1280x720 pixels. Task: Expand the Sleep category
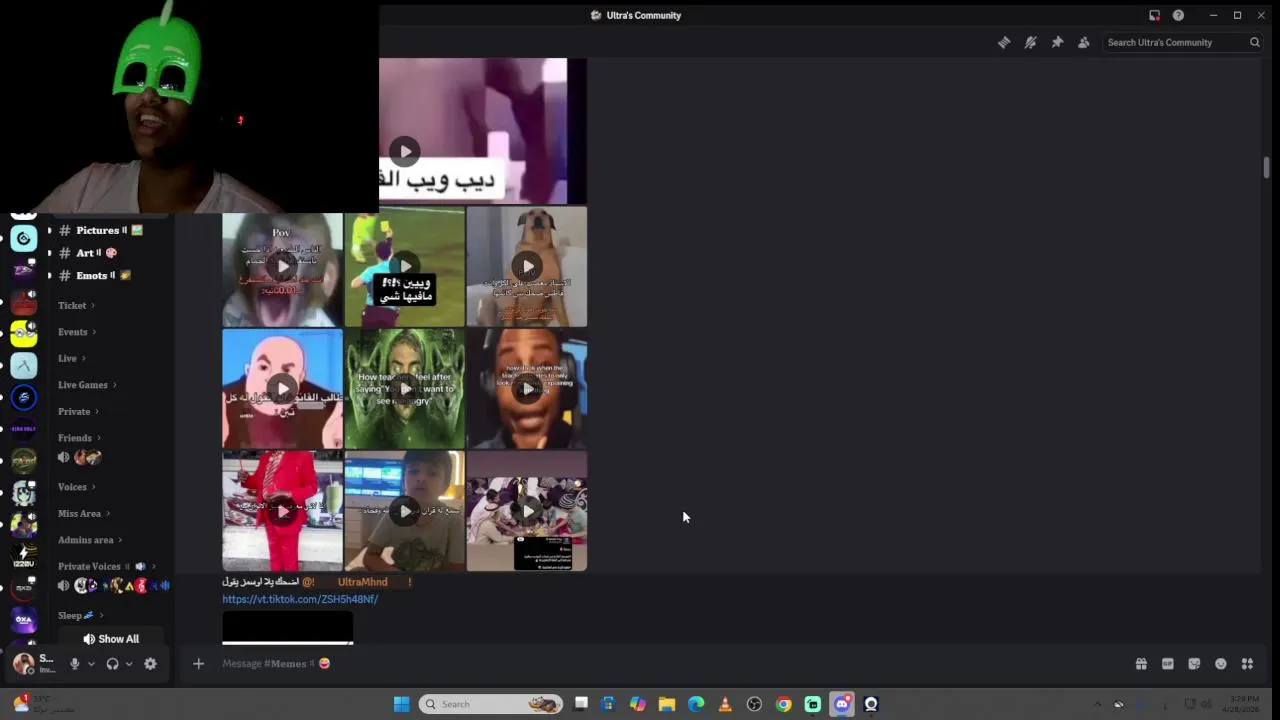click(x=80, y=615)
